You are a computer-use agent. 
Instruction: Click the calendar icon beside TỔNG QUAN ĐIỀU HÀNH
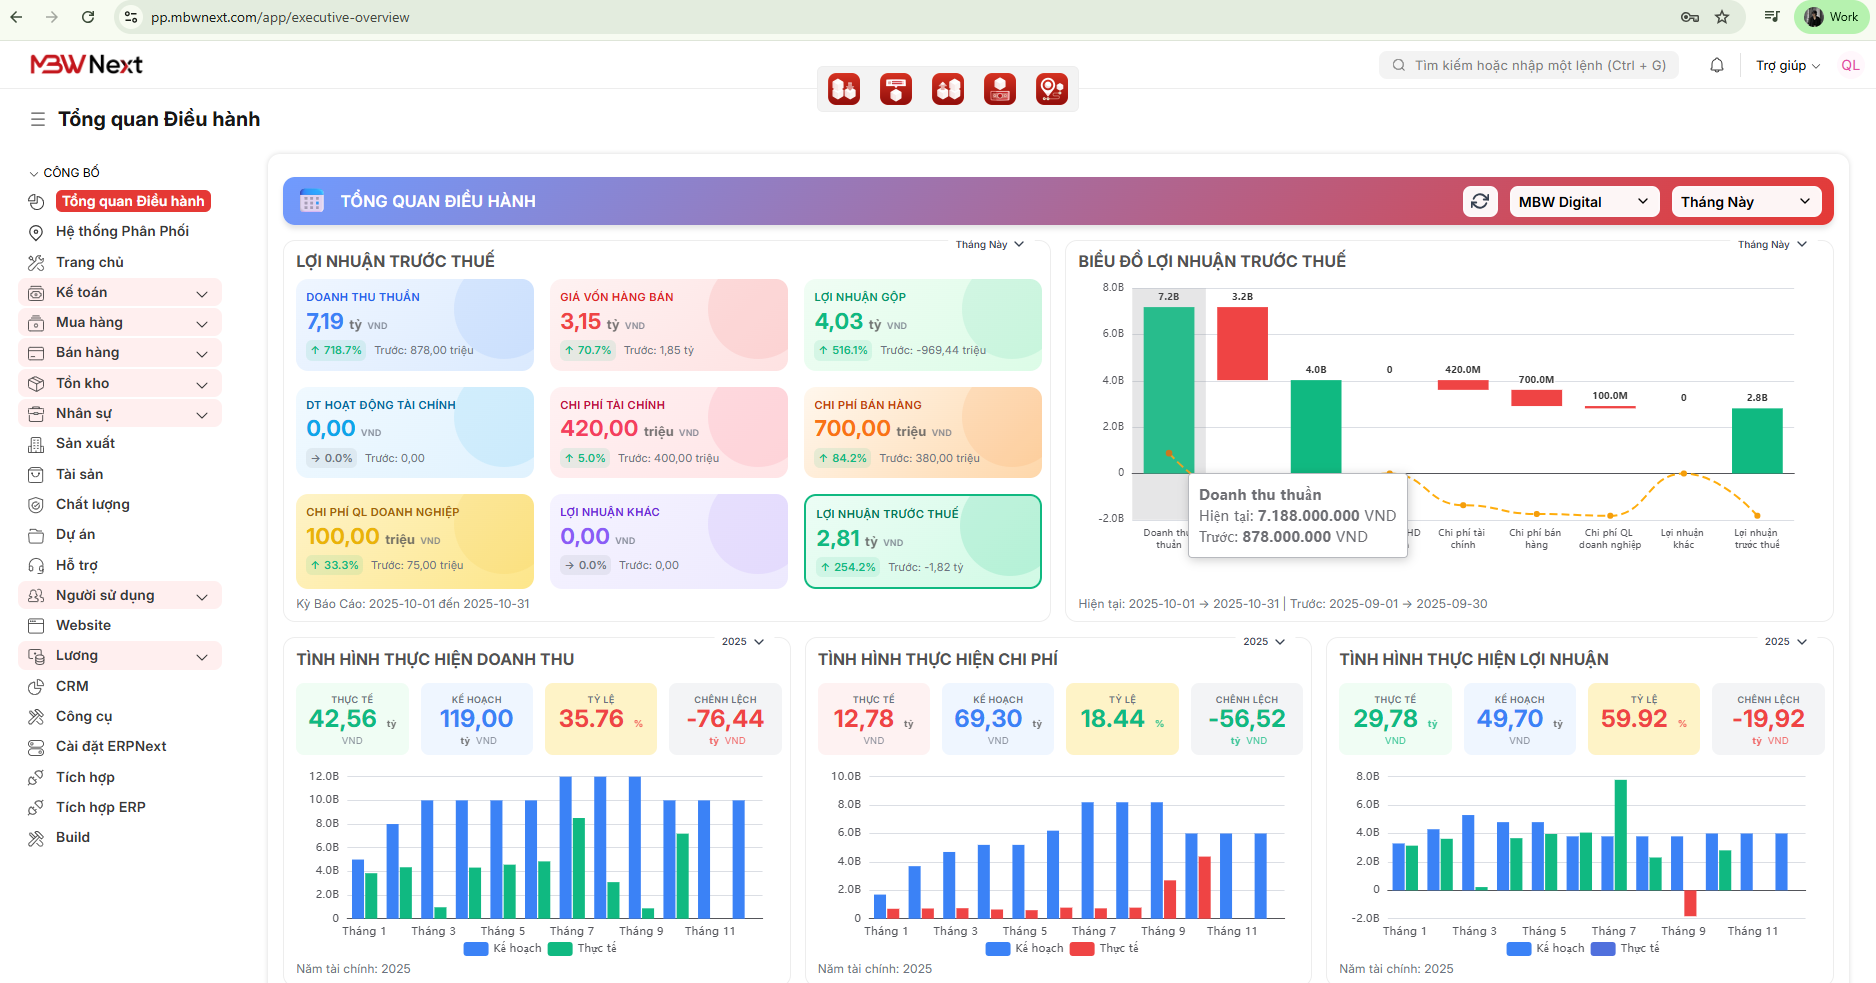(x=312, y=202)
